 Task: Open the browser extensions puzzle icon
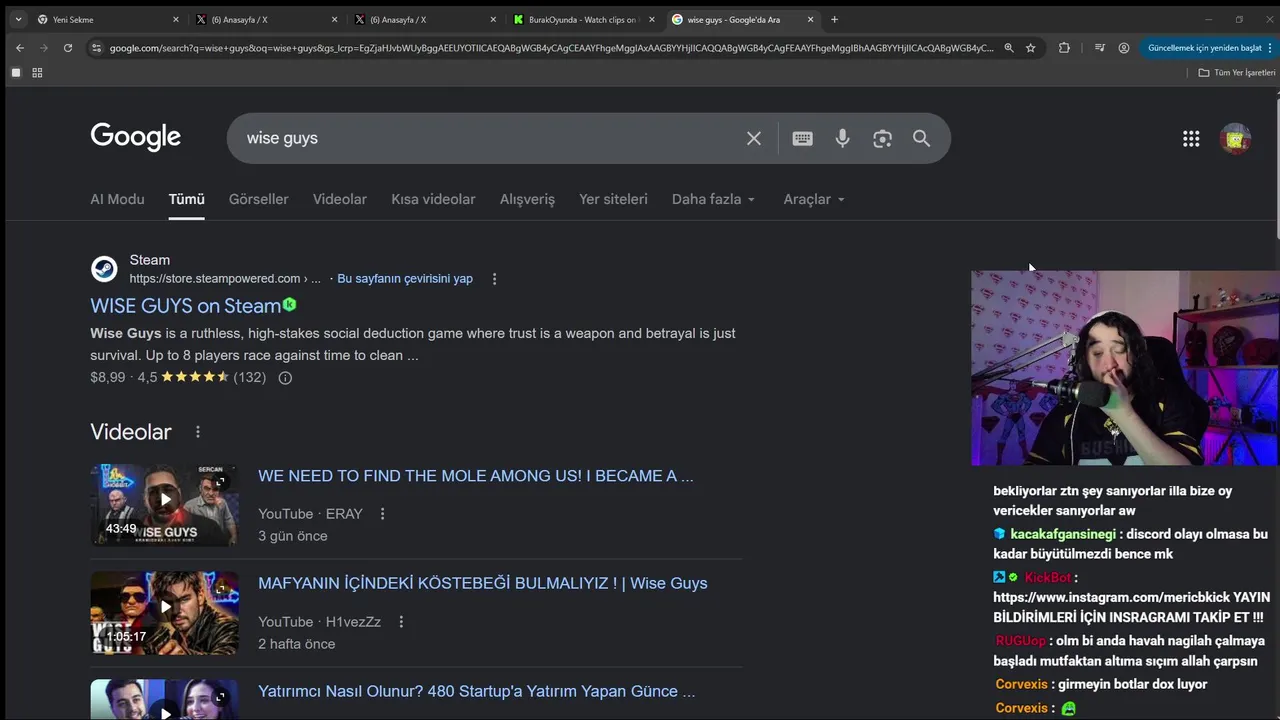pos(1064,47)
